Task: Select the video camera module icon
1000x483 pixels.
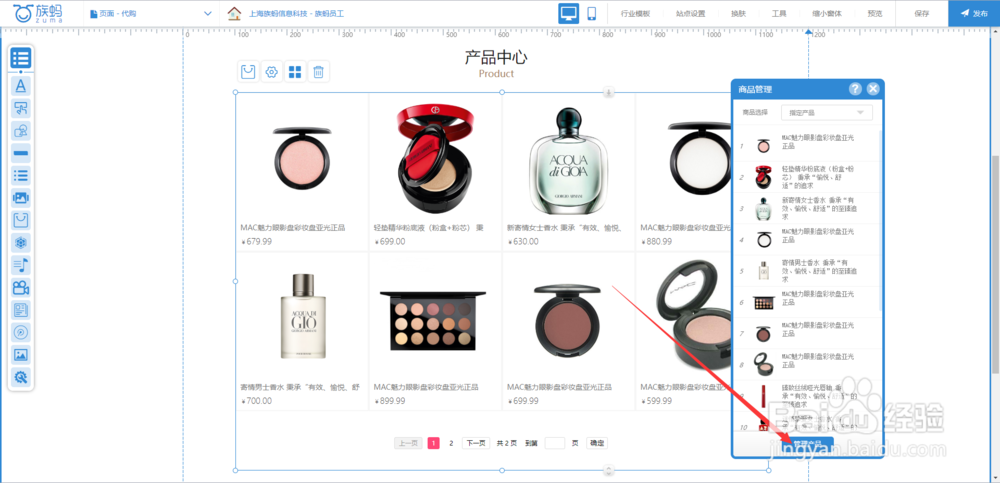Action: [x=21, y=287]
